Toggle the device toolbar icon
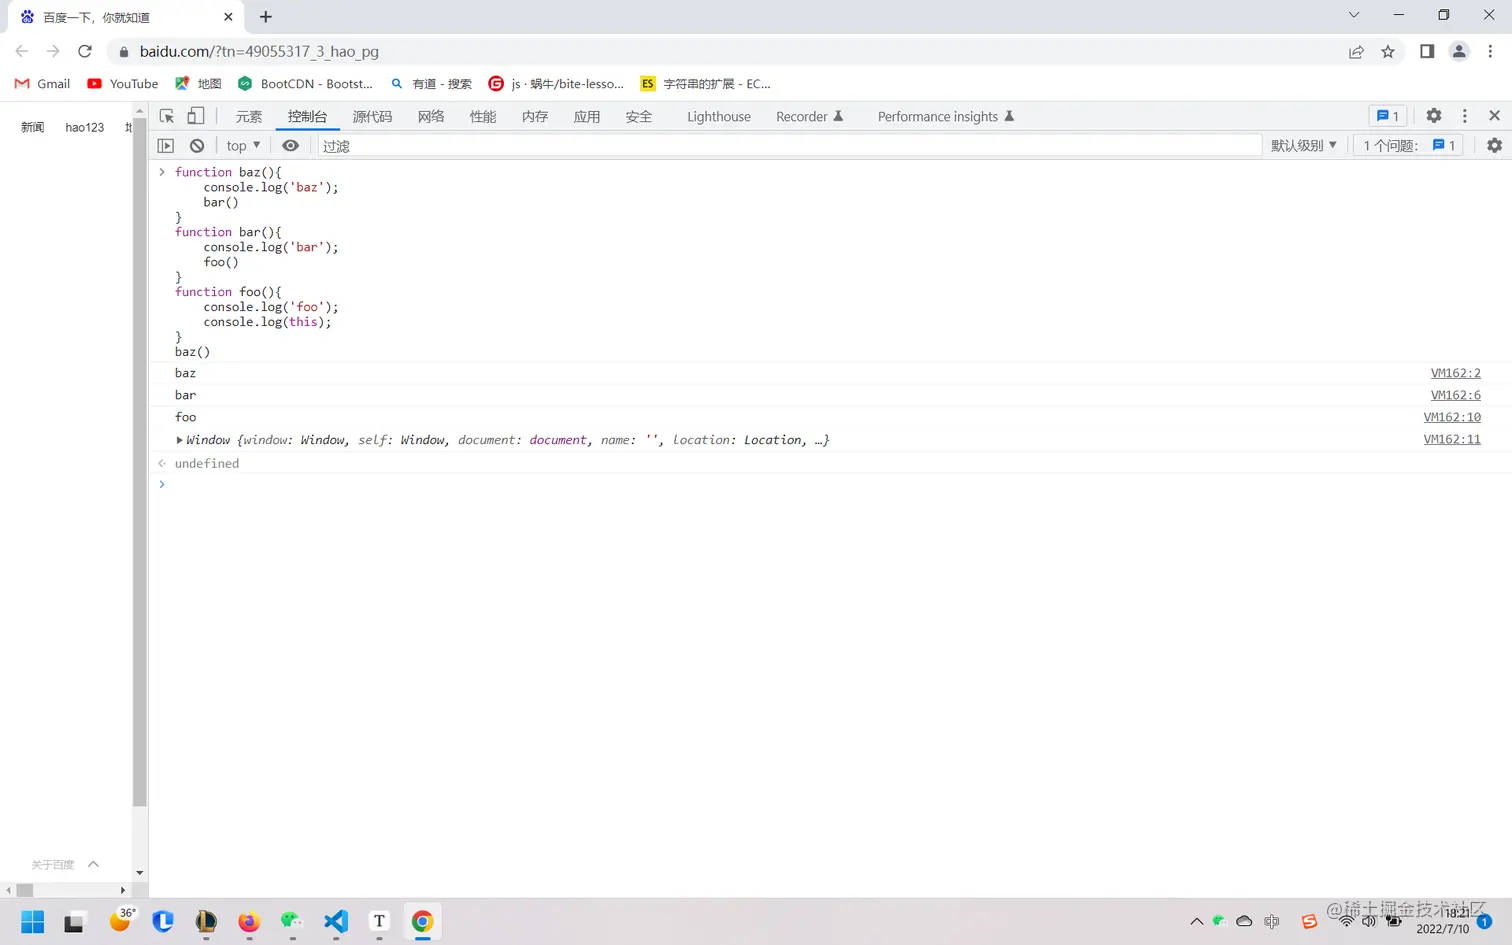Screen dimensions: 1512x945 196,116
